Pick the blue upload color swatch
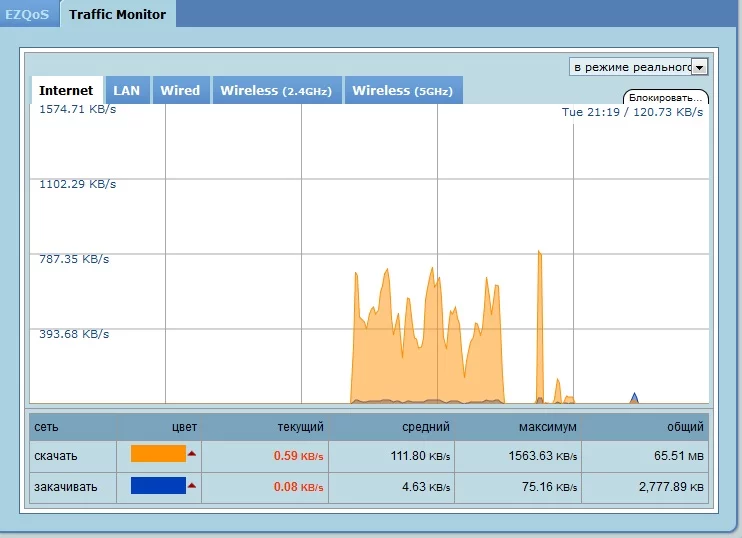Screen dimensions: 742x538 (158, 486)
